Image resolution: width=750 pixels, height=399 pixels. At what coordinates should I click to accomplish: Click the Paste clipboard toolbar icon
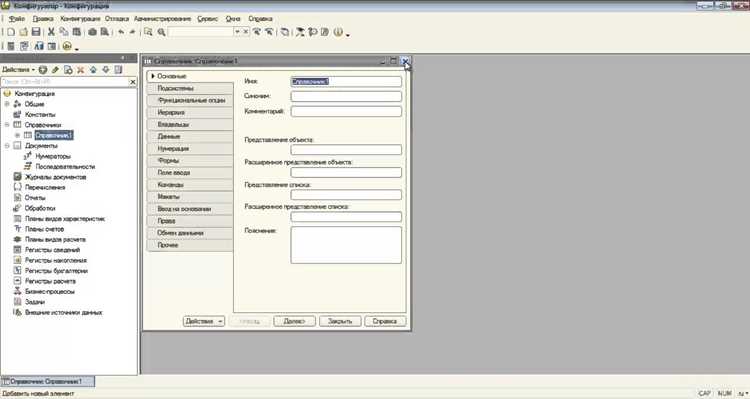pyautogui.click(x=77, y=32)
